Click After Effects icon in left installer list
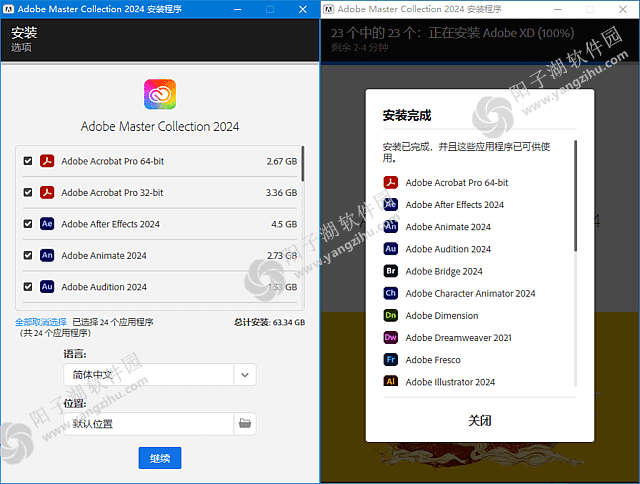Image resolution: width=640 pixels, height=484 pixels. coord(47,224)
